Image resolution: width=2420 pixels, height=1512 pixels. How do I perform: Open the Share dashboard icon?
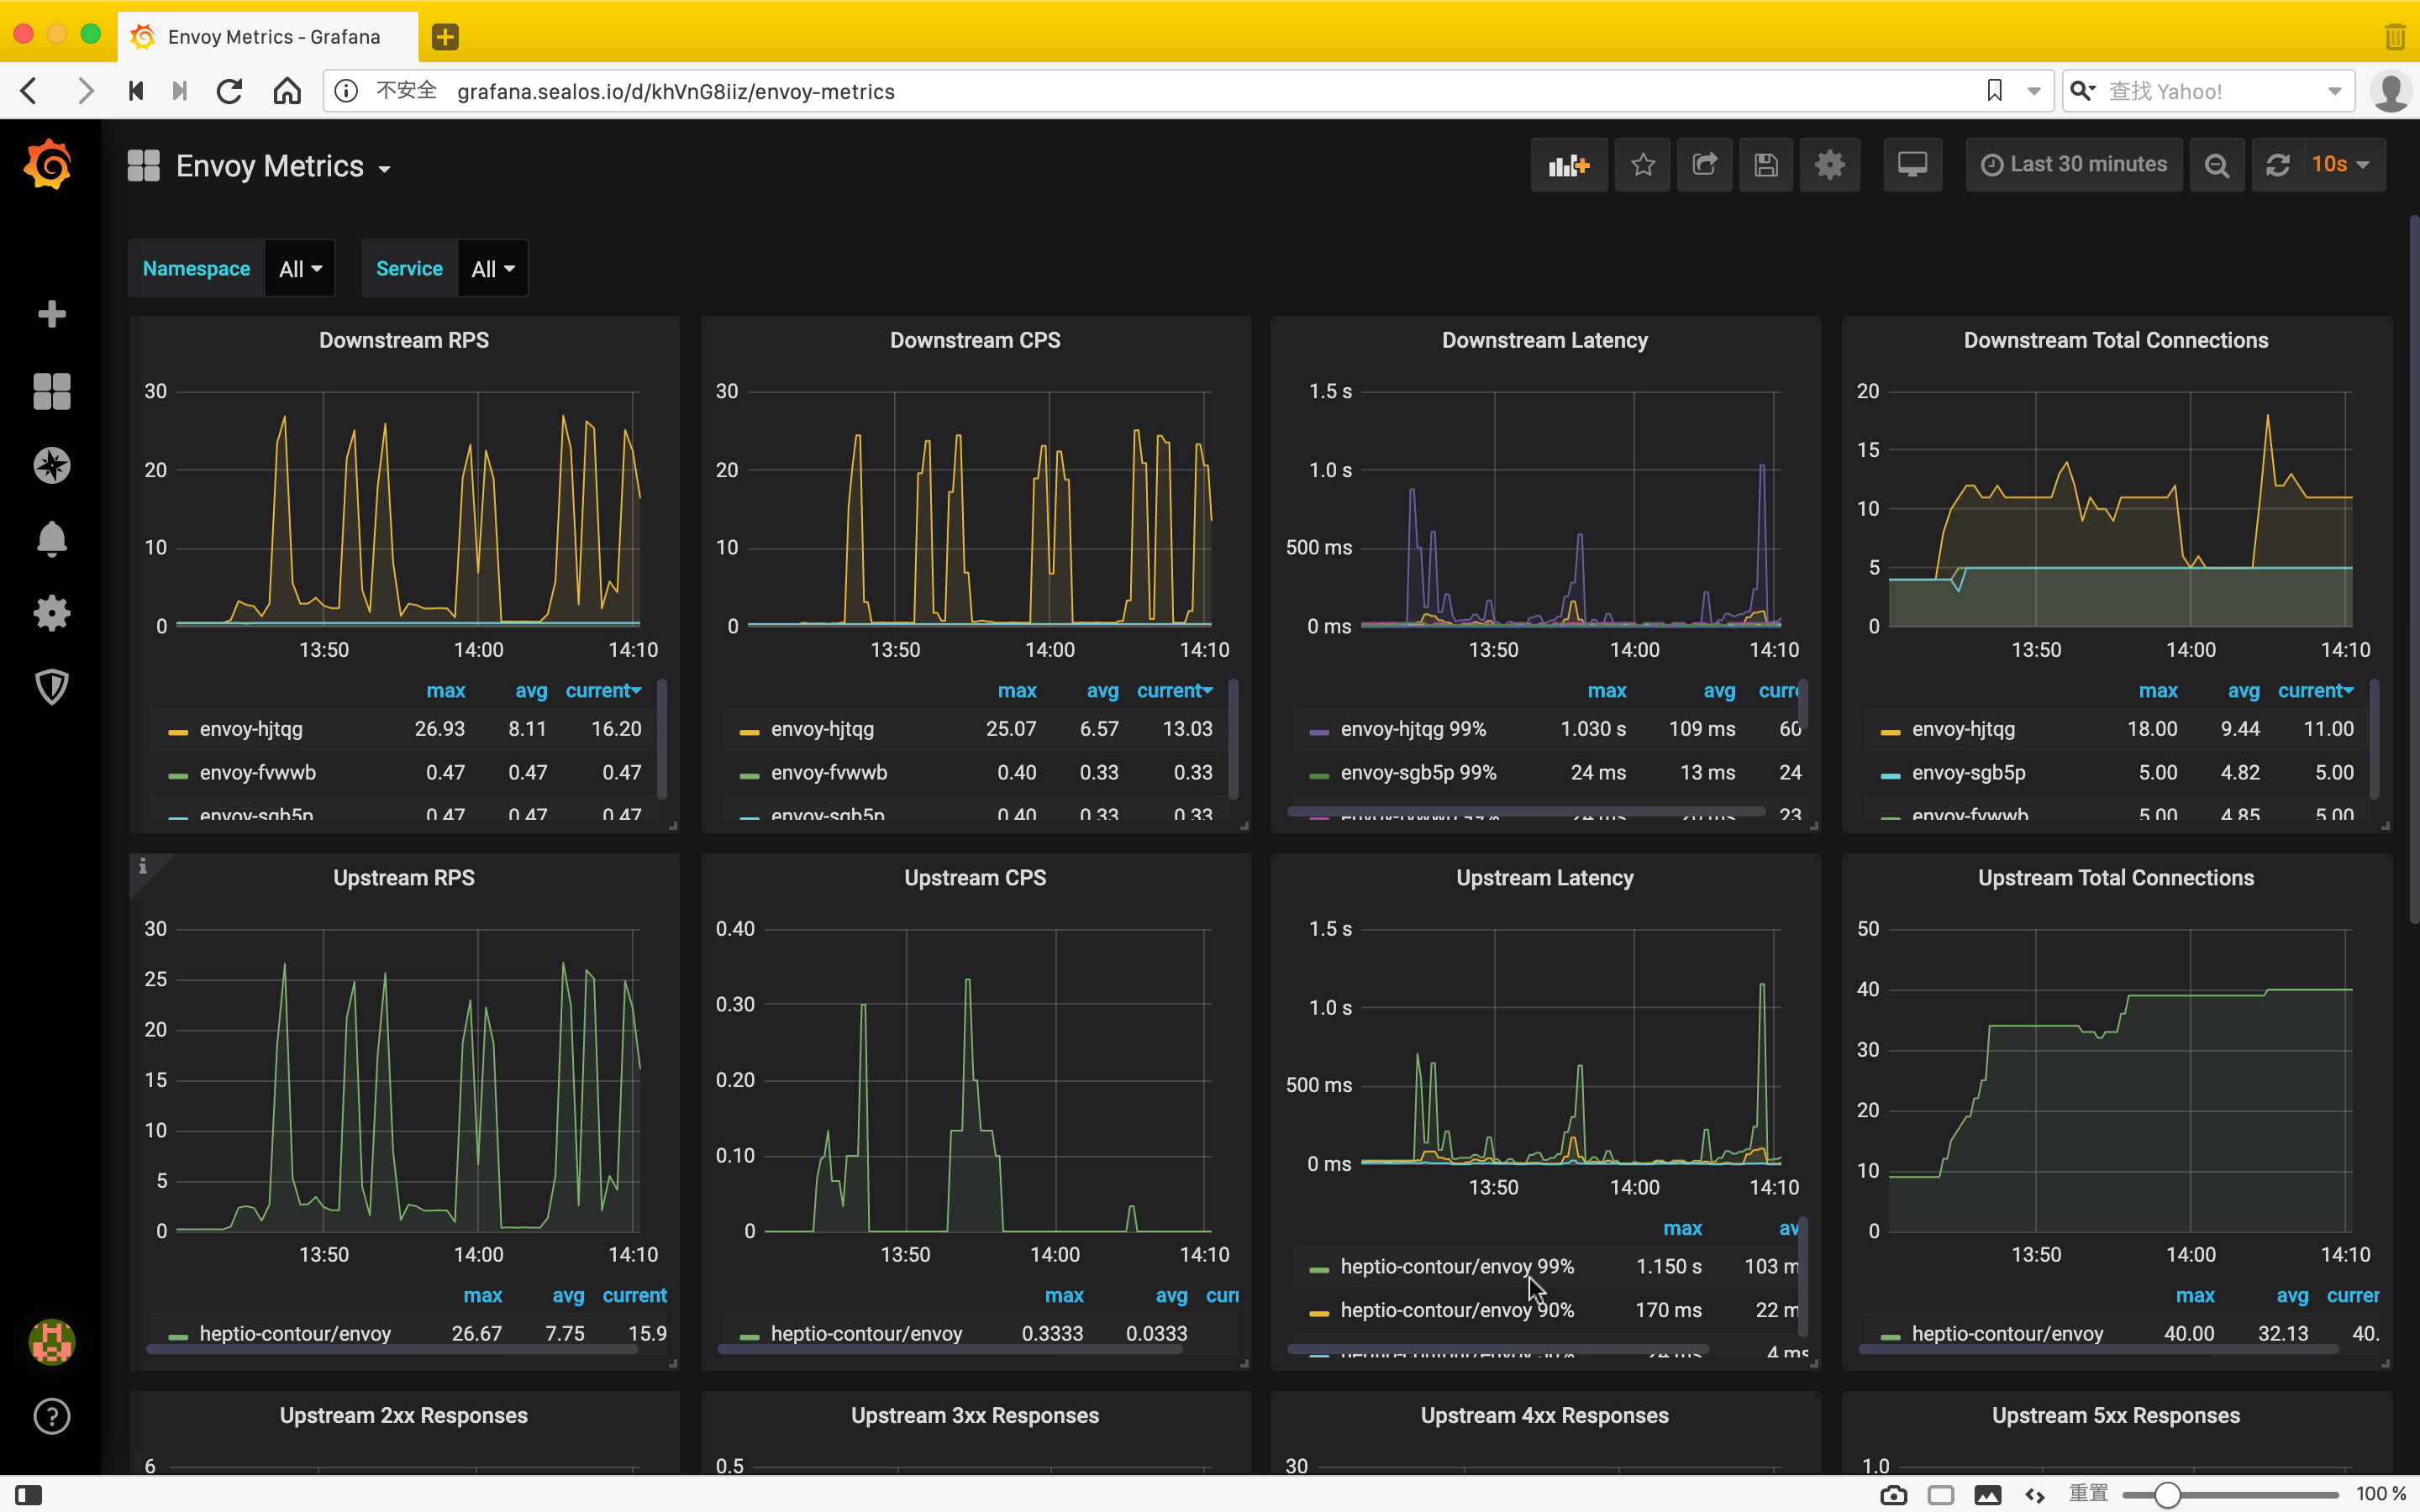[x=1705, y=165]
